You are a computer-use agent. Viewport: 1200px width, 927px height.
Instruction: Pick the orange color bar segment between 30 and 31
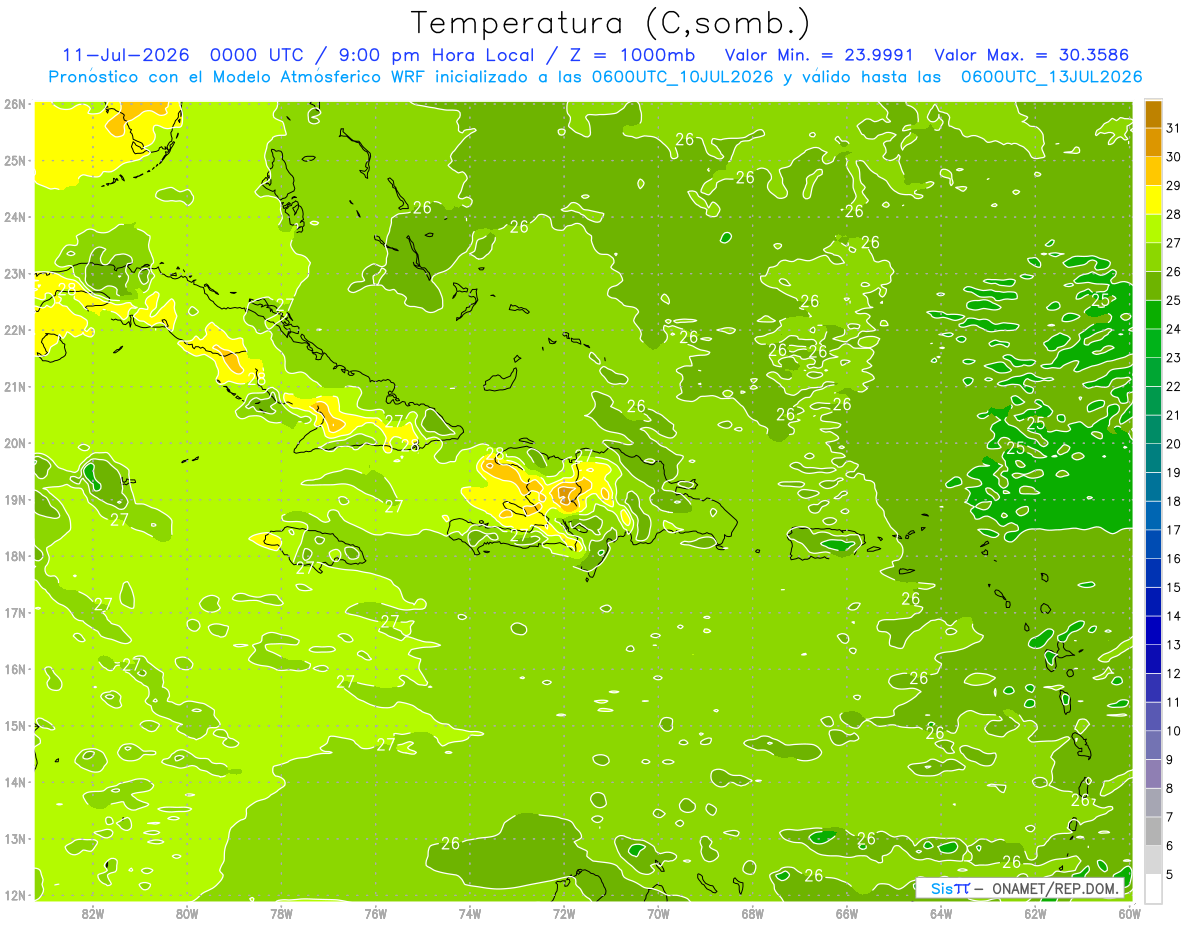click(x=1153, y=142)
